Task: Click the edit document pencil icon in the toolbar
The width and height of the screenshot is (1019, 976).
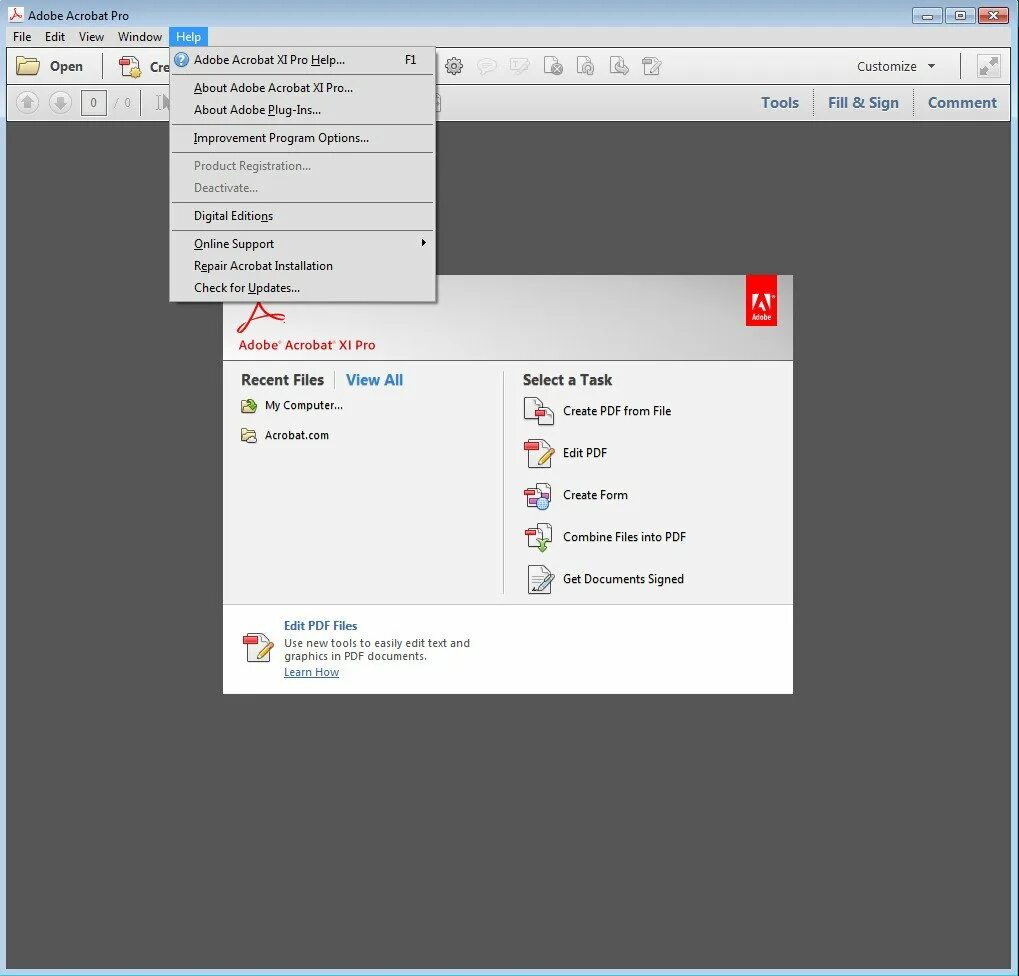Action: [x=651, y=66]
